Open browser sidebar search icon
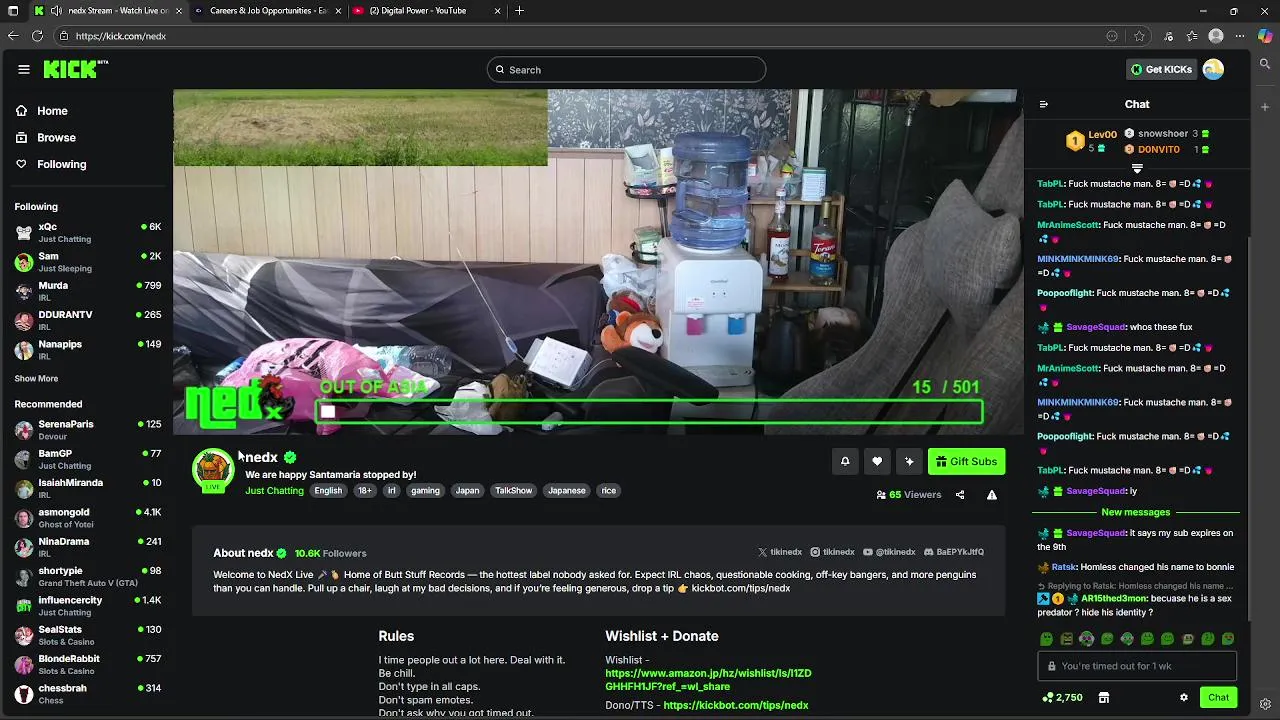Viewport: 1280px width, 720px height. click(1265, 64)
